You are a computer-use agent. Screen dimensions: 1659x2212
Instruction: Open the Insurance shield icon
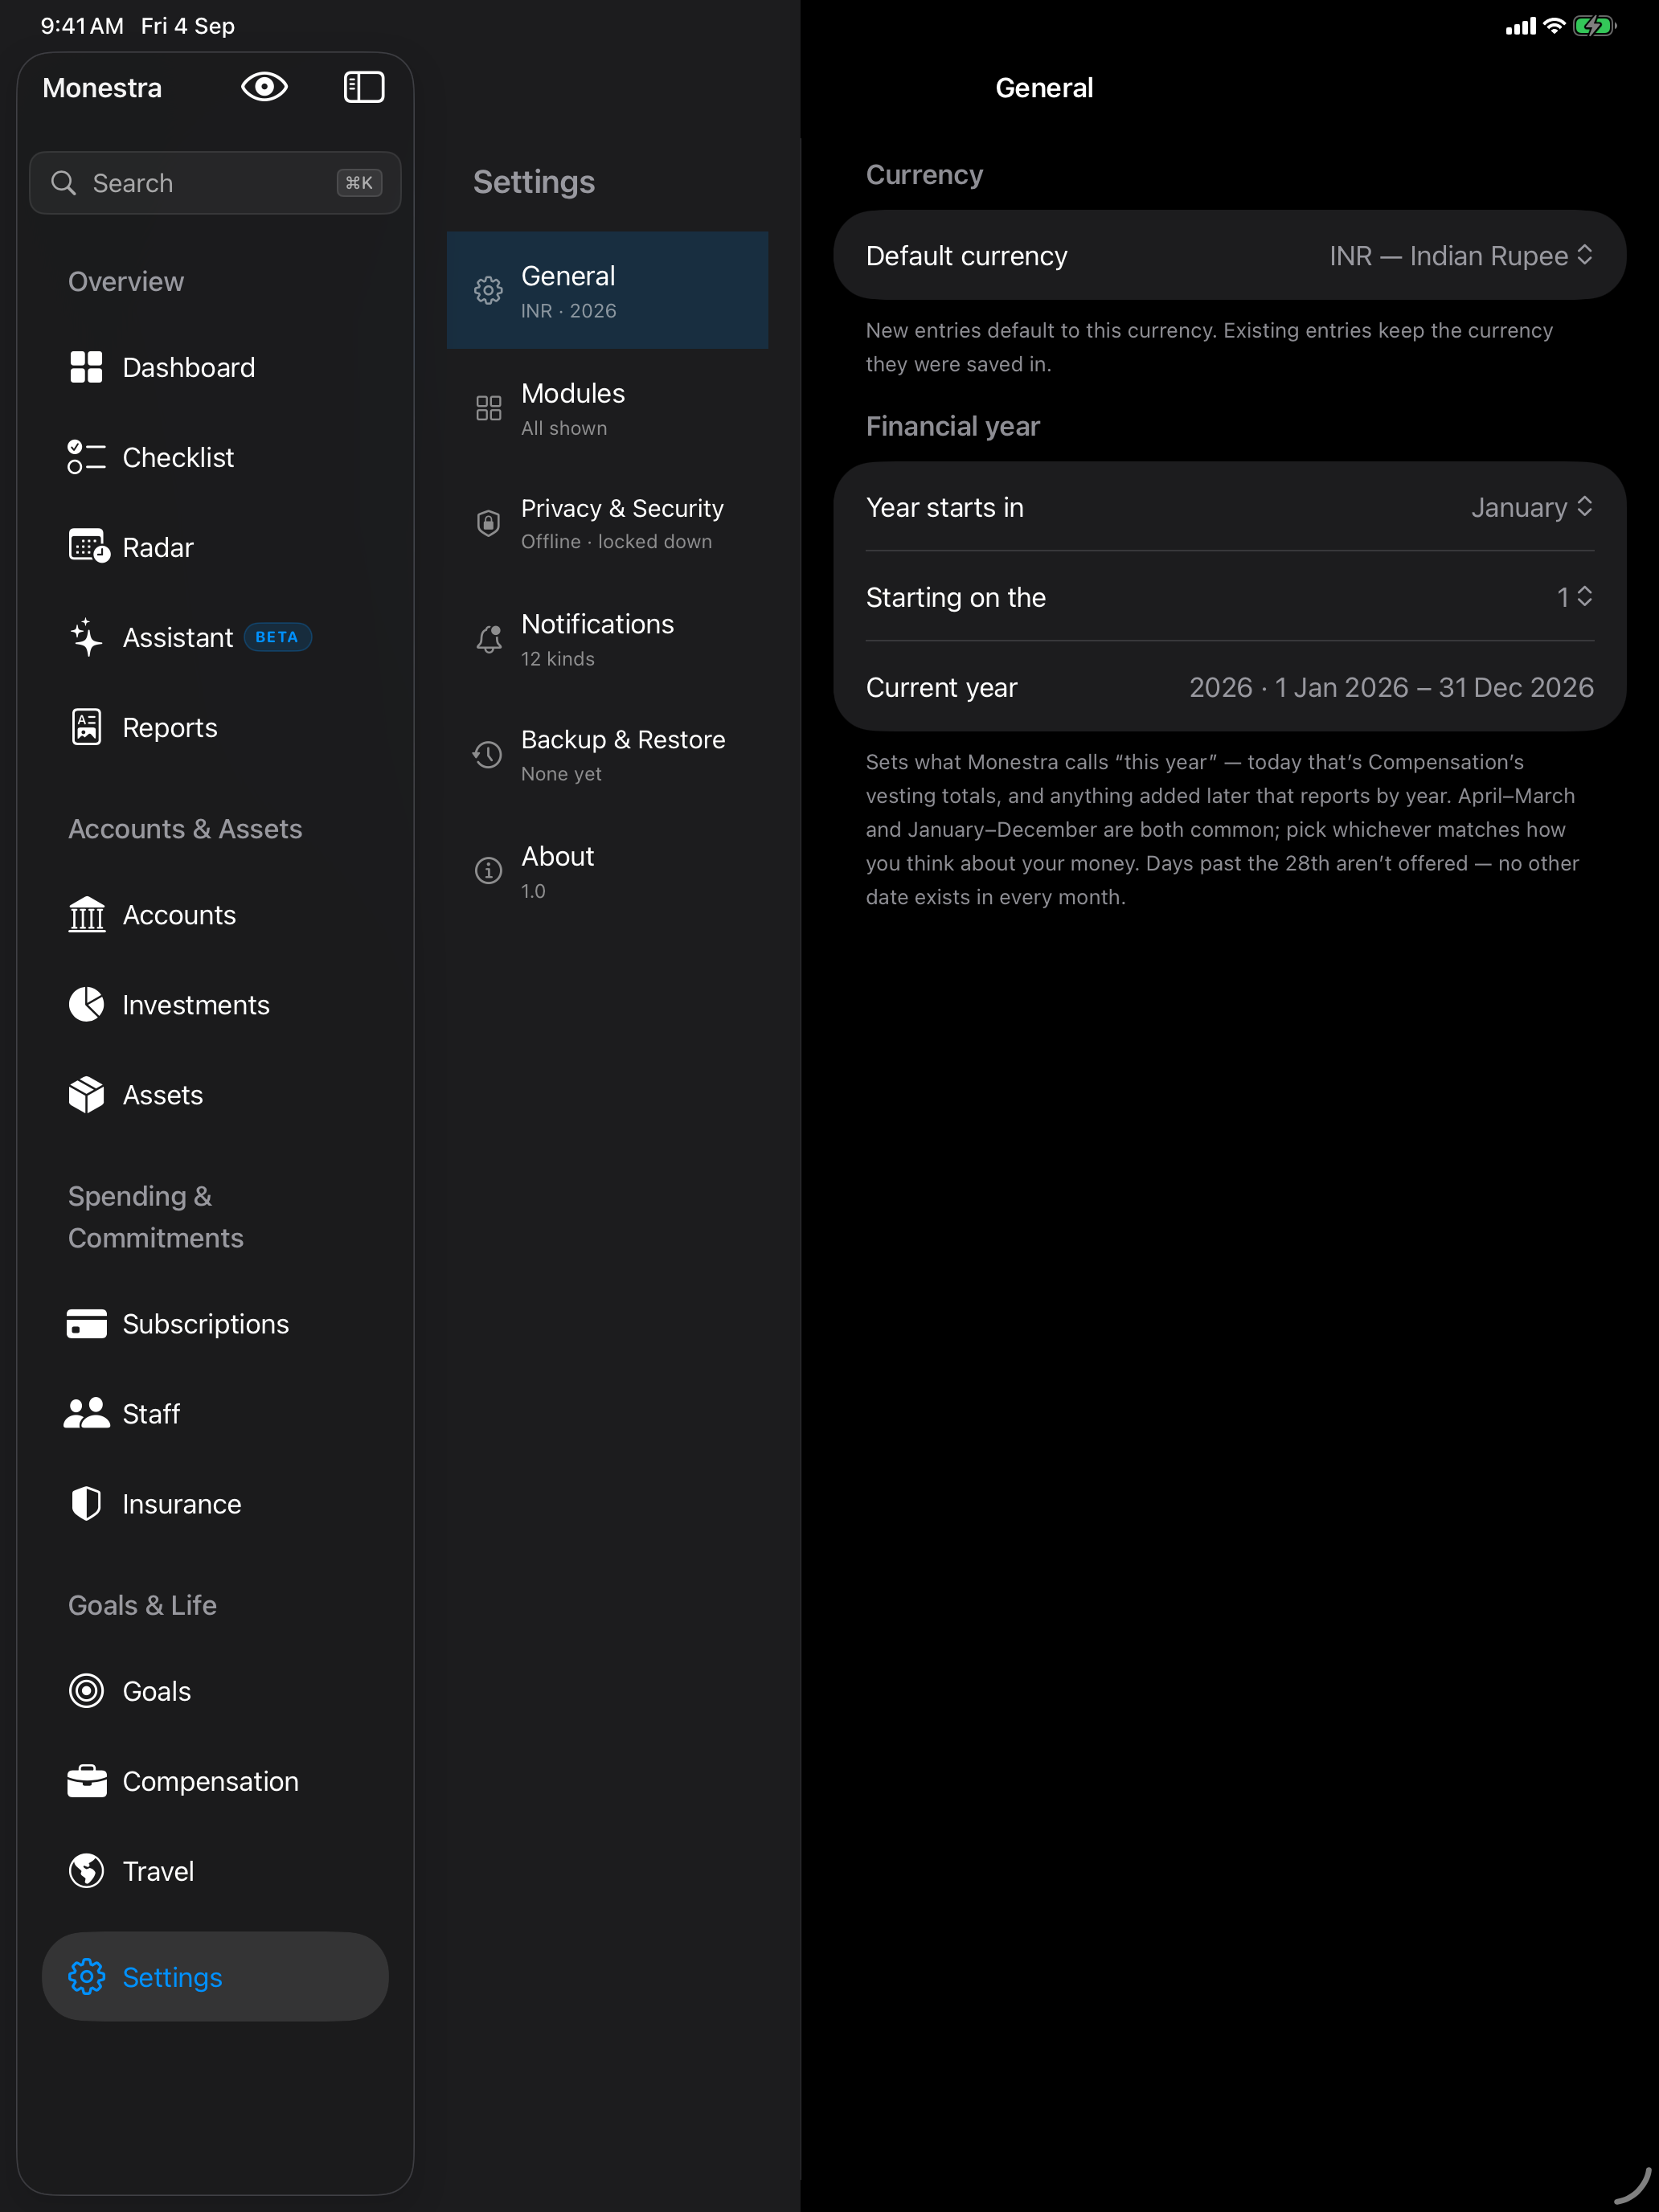86,1503
